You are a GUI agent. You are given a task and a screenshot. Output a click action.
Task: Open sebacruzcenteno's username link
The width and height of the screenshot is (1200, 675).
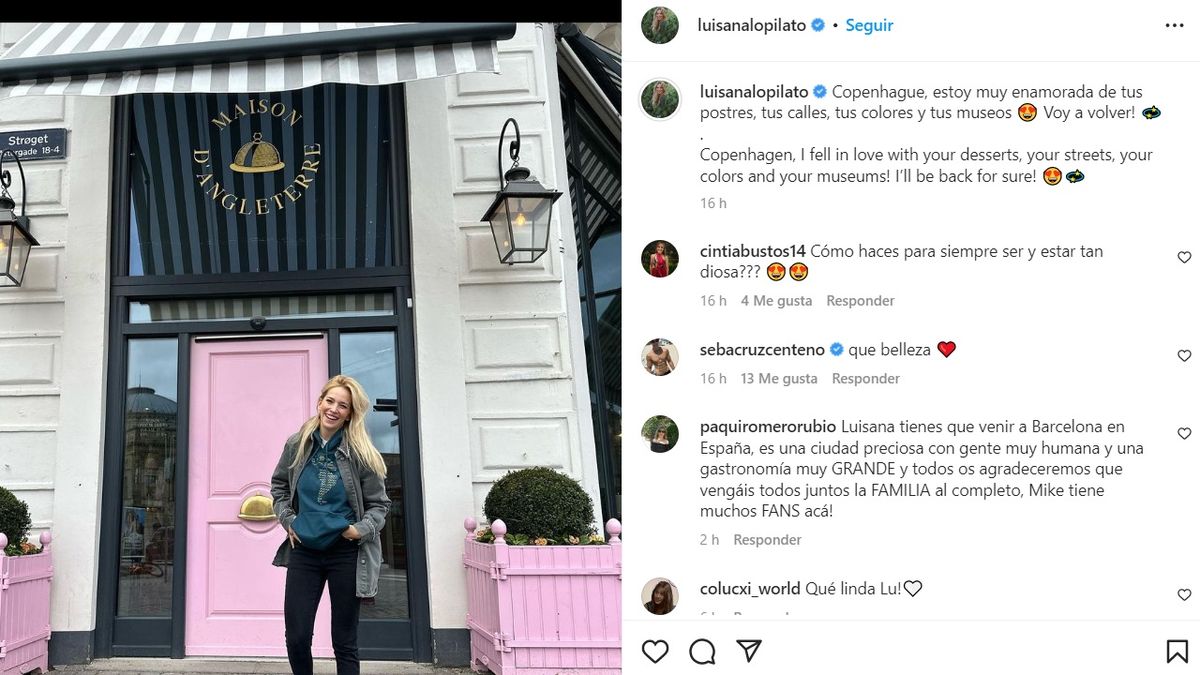point(762,350)
